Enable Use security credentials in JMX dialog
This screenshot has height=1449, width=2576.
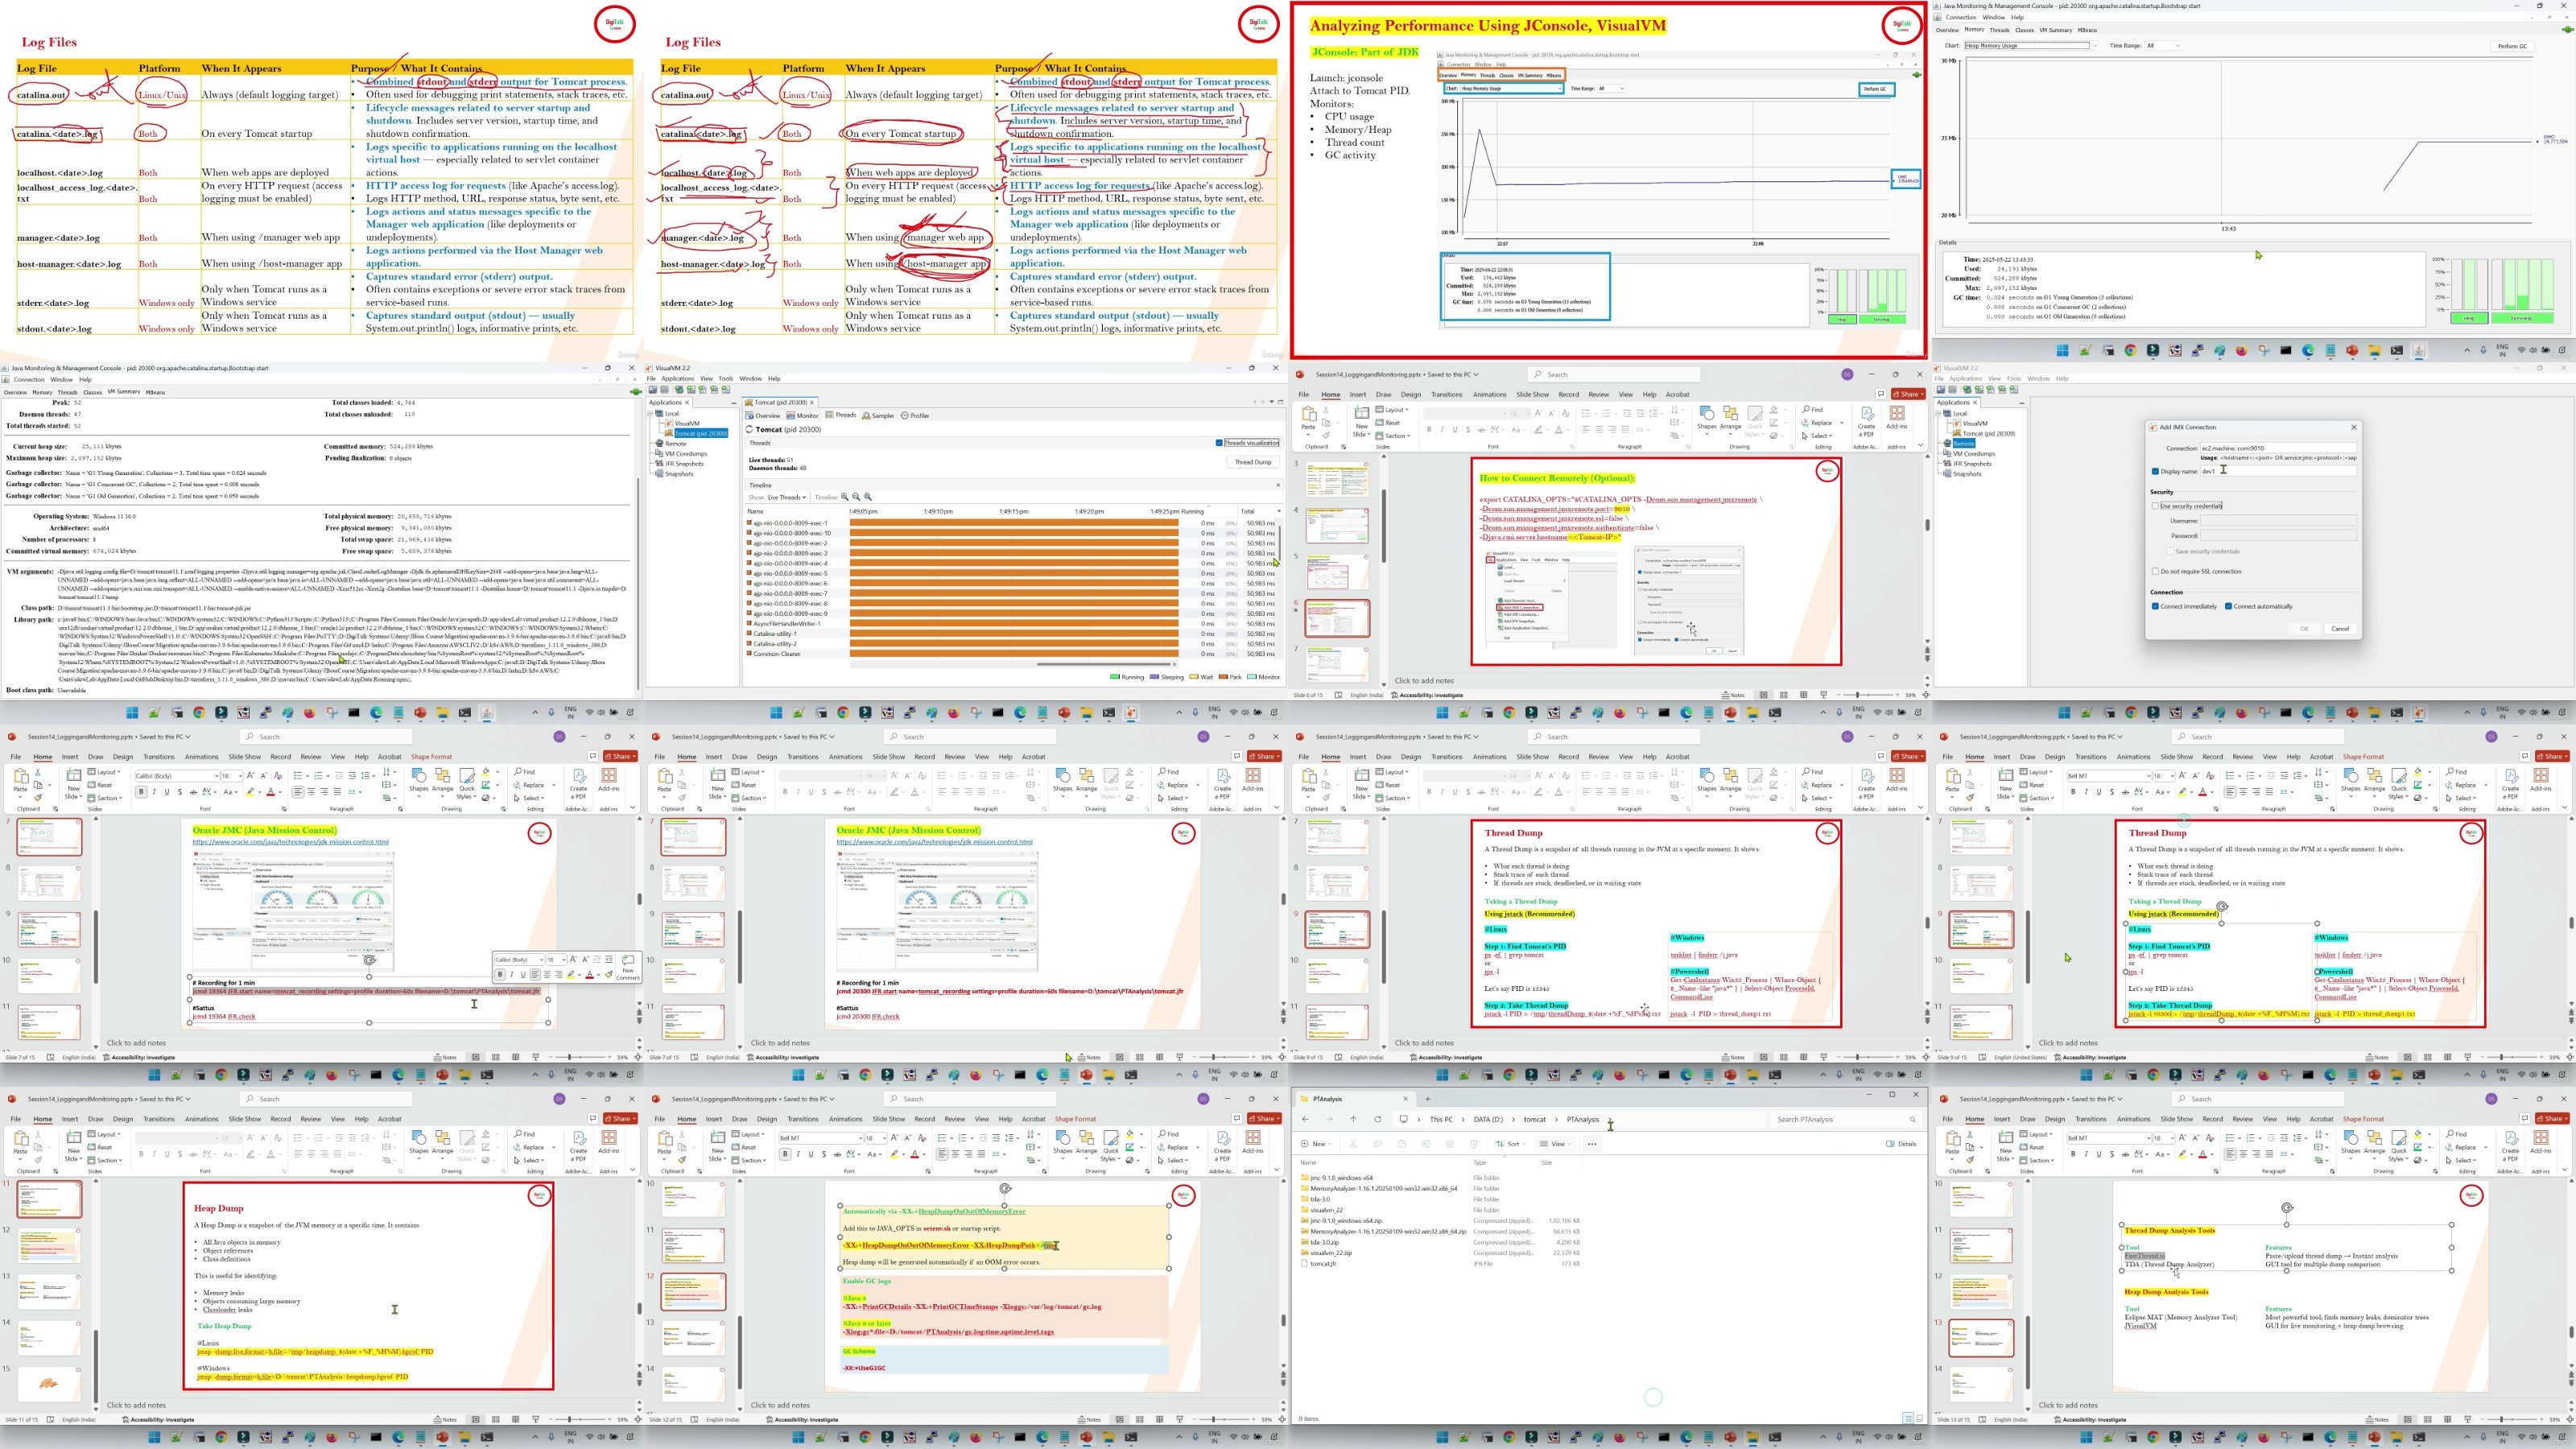pyautogui.click(x=2155, y=506)
